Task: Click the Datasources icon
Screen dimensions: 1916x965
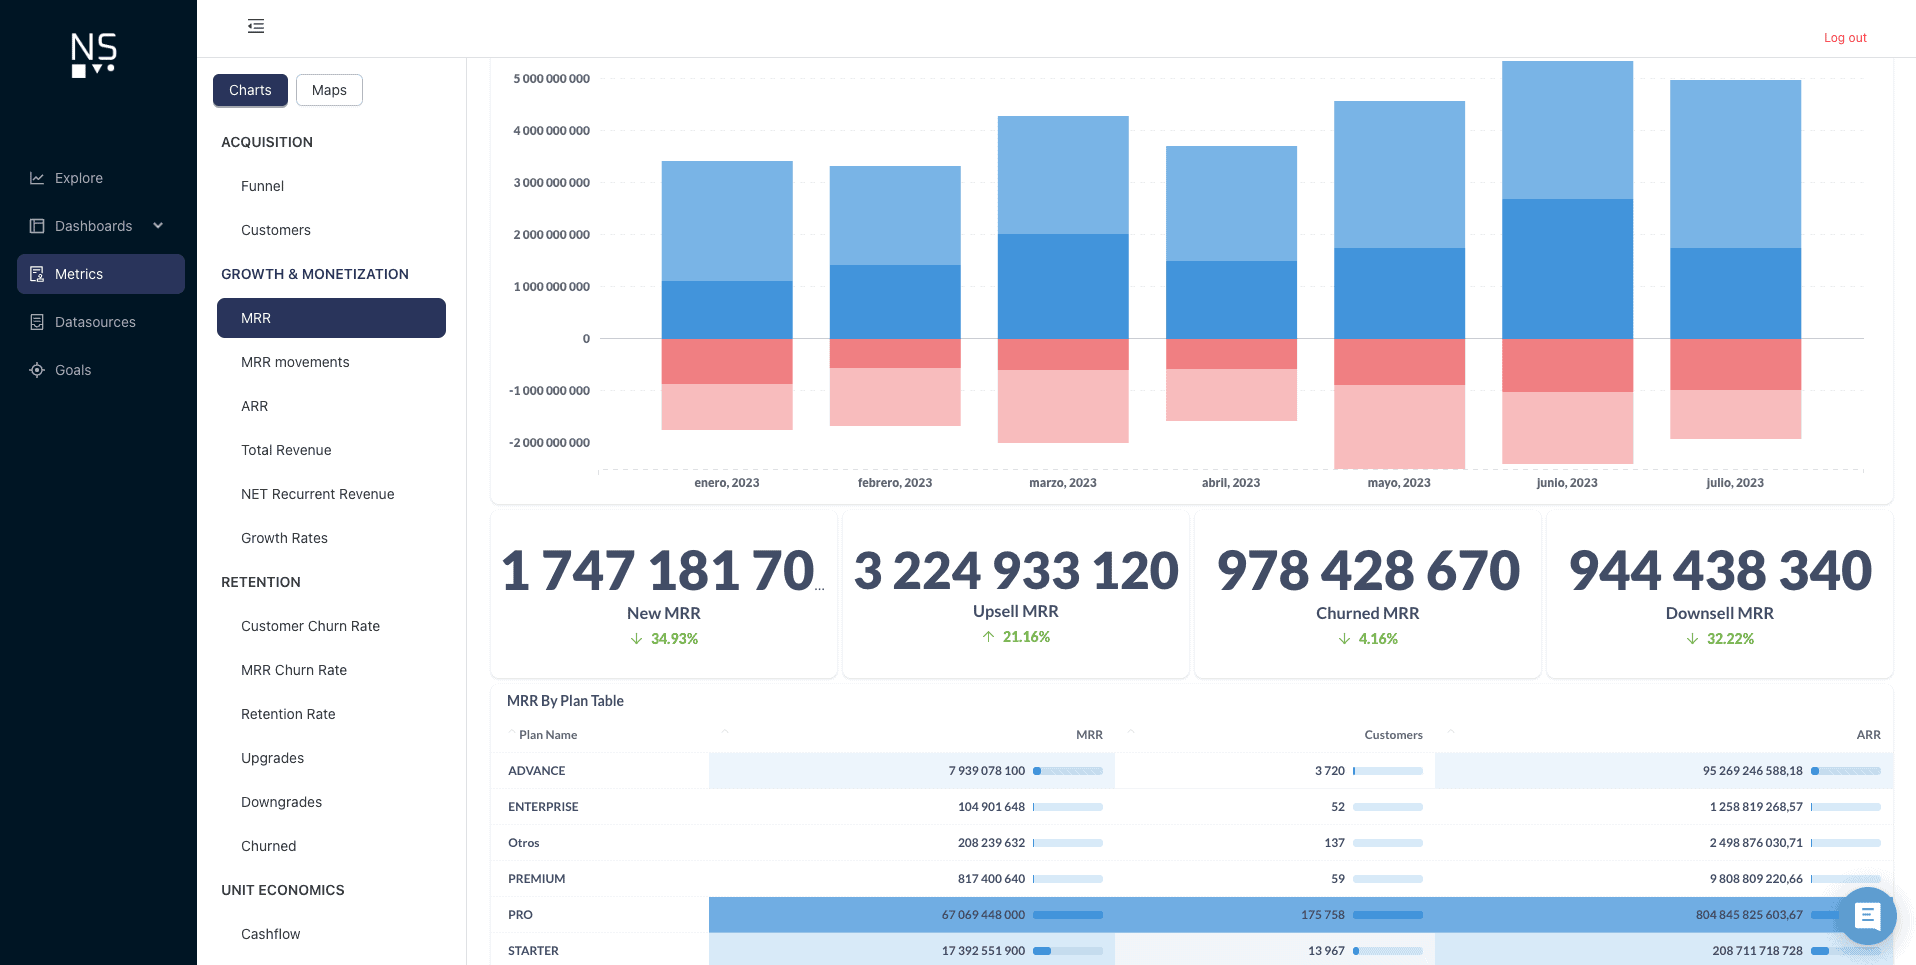Action: tap(37, 322)
